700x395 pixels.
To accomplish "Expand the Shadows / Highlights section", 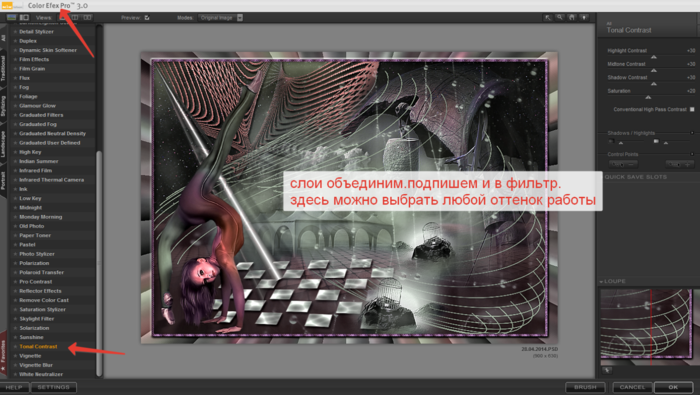I will 692,133.
